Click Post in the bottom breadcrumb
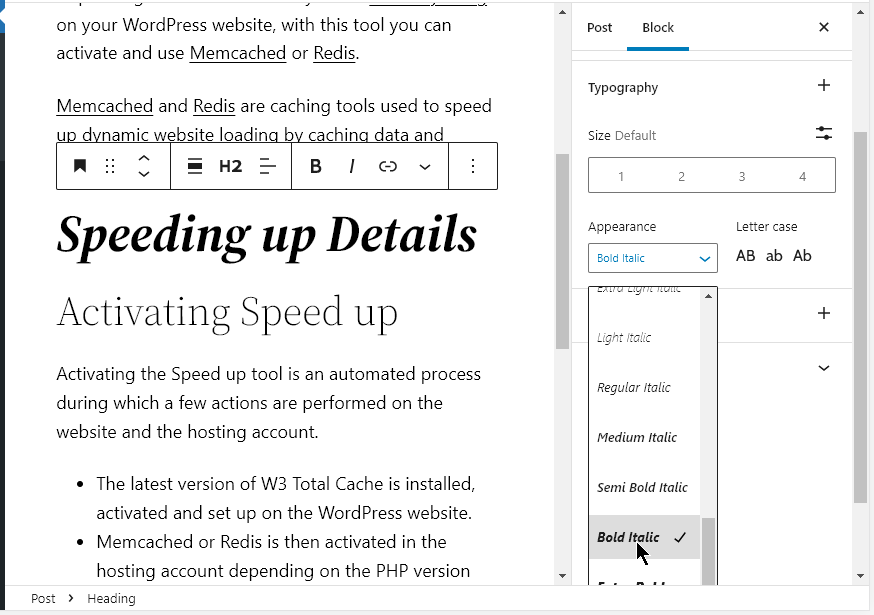Viewport: 874px width, 615px height. 43,598
